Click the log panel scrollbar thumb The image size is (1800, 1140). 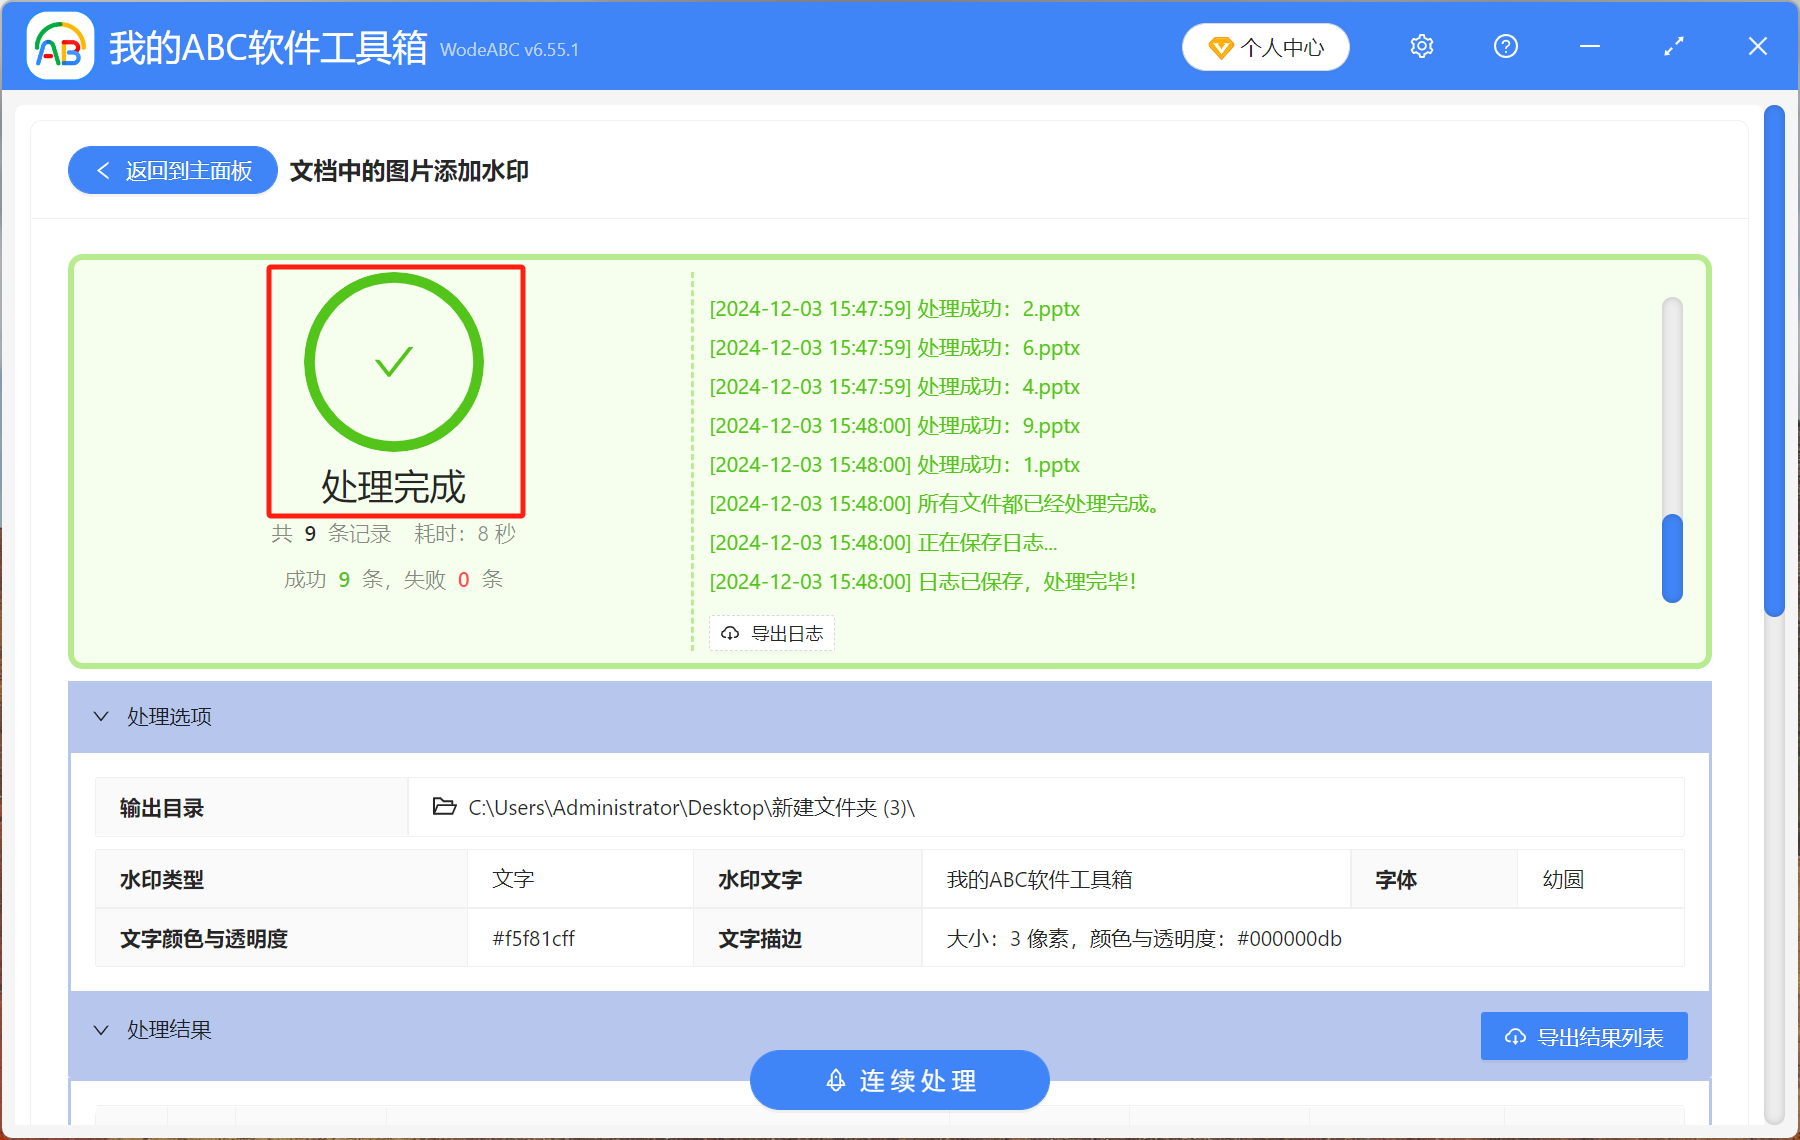pyautogui.click(x=1671, y=558)
